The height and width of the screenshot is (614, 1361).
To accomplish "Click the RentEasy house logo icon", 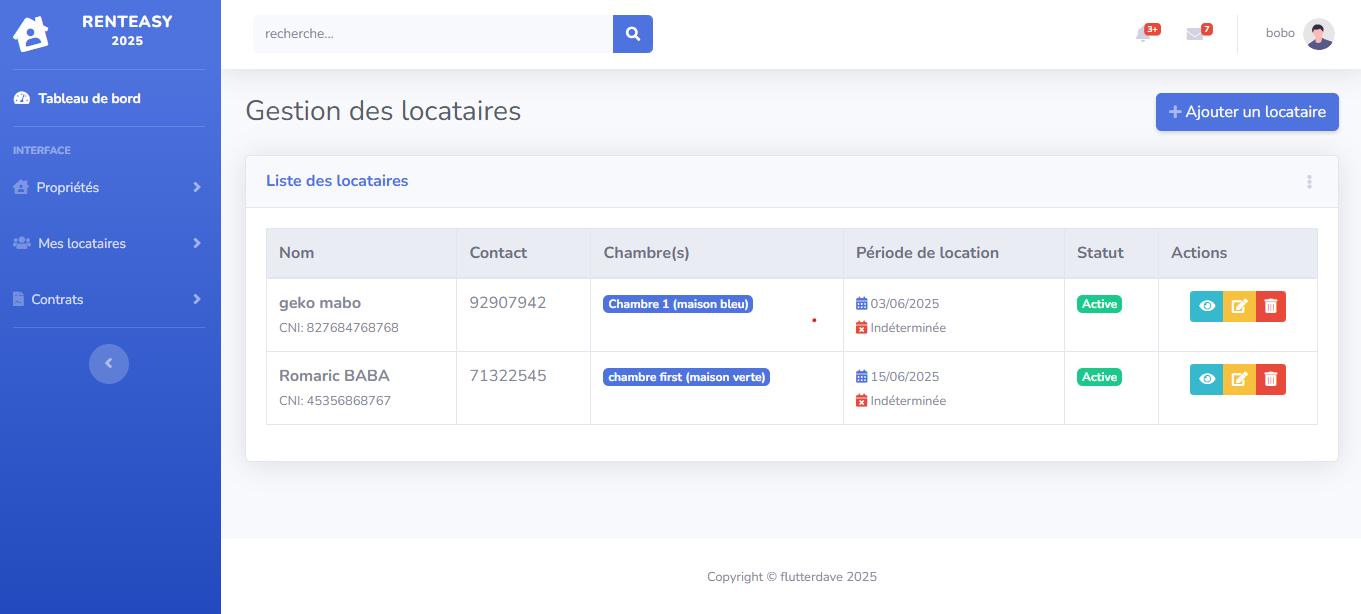I will (31, 34).
